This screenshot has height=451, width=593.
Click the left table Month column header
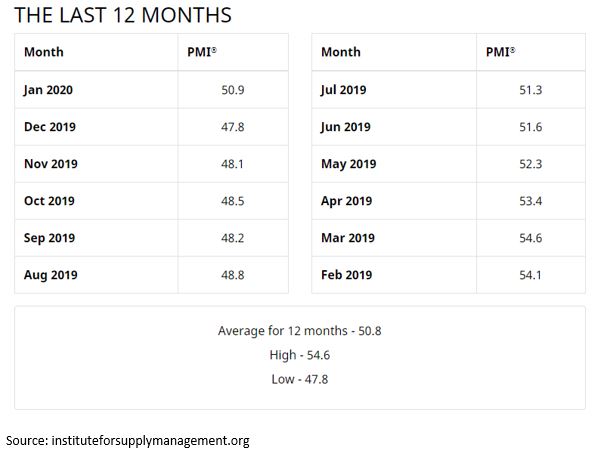pos(44,52)
